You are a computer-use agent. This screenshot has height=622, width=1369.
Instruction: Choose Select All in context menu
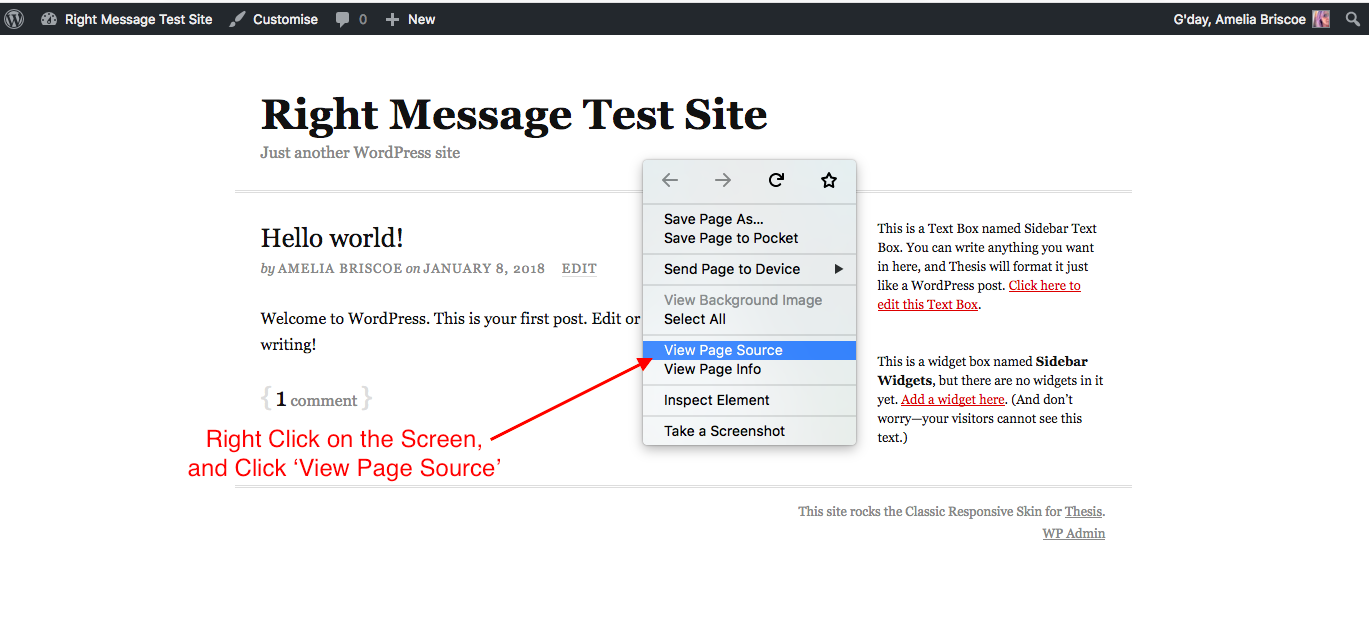749,319
